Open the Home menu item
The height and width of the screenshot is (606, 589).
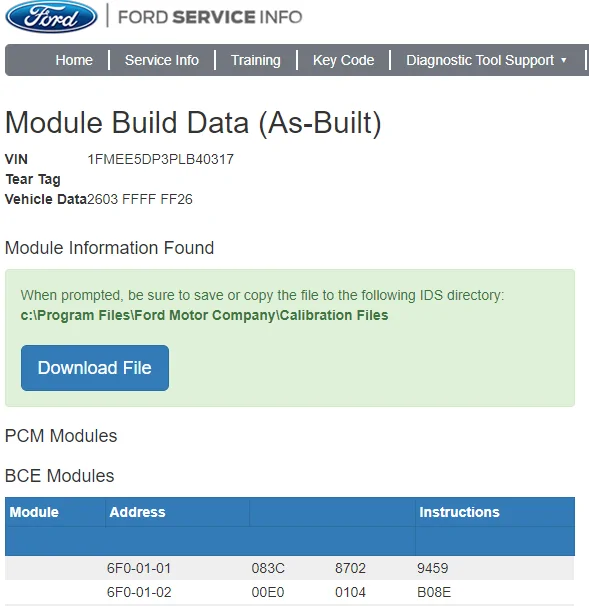click(74, 60)
